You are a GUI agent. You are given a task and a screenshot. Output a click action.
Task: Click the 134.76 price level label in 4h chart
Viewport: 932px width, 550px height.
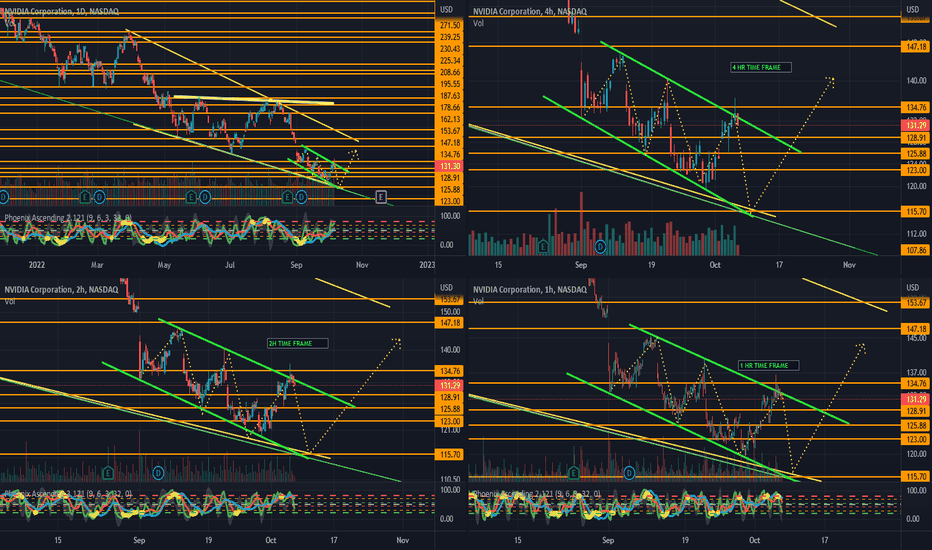click(x=916, y=107)
